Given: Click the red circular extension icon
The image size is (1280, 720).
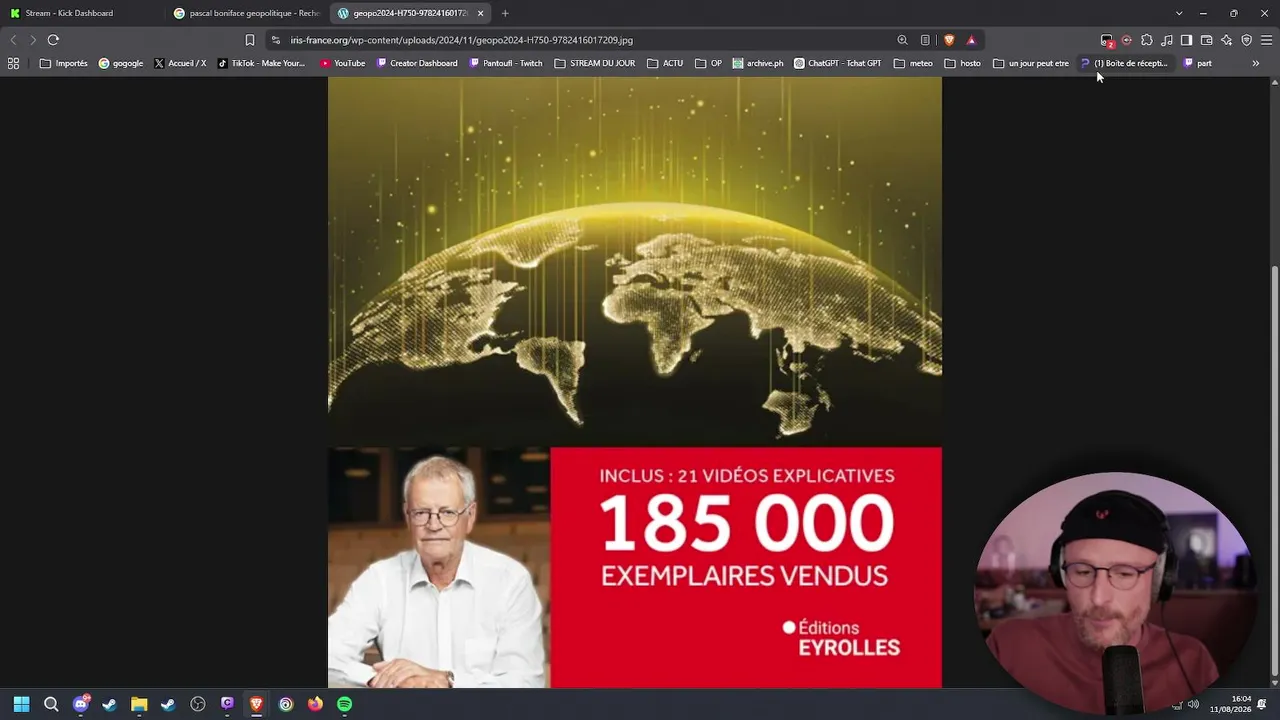Looking at the screenshot, I should pos(1127,40).
